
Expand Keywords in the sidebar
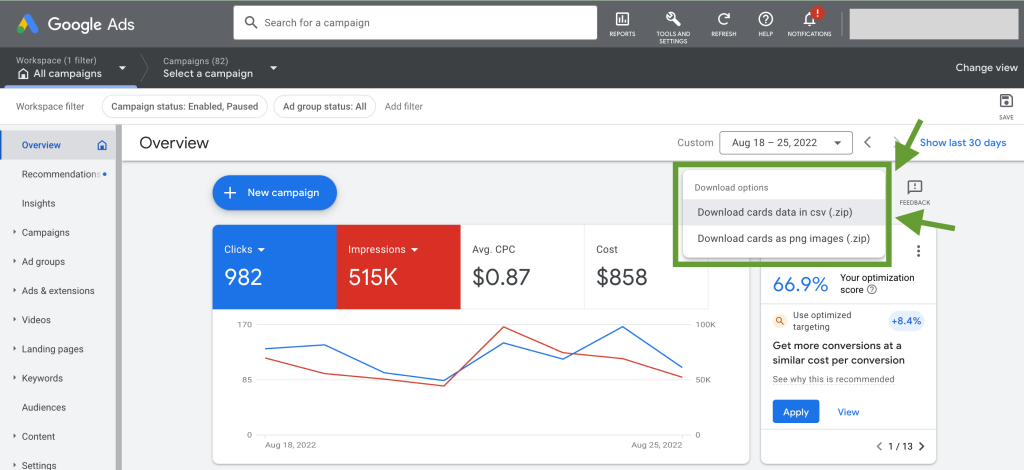[42, 379]
